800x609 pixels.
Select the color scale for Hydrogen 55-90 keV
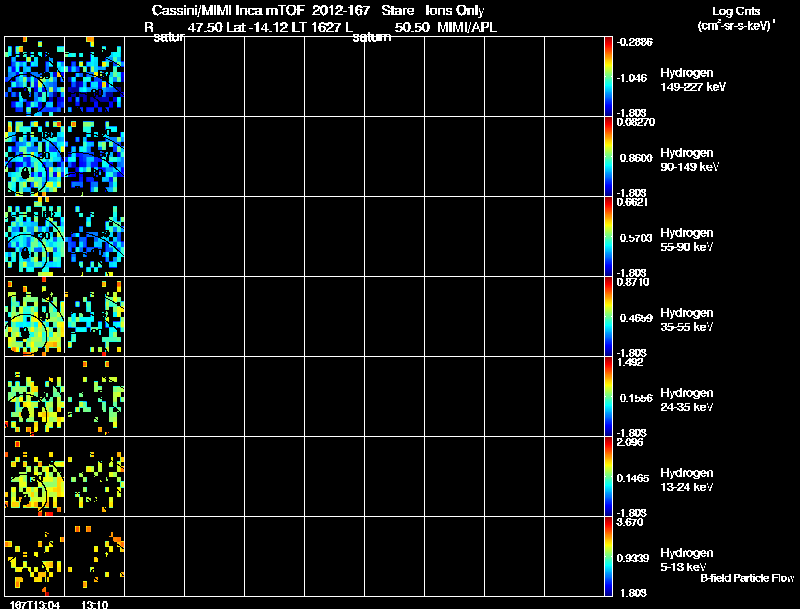(608, 237)
